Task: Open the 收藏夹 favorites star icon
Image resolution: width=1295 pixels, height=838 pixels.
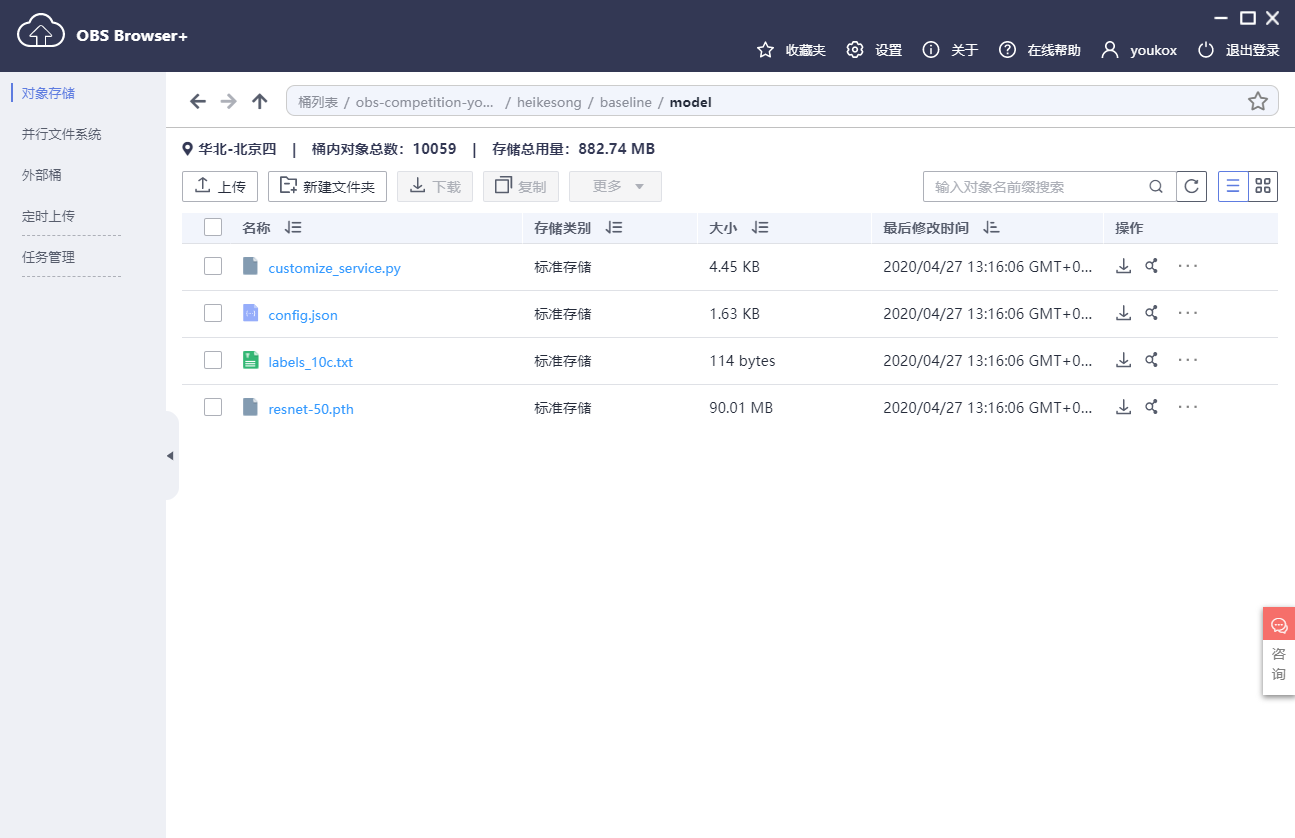Action: [766, 50]
